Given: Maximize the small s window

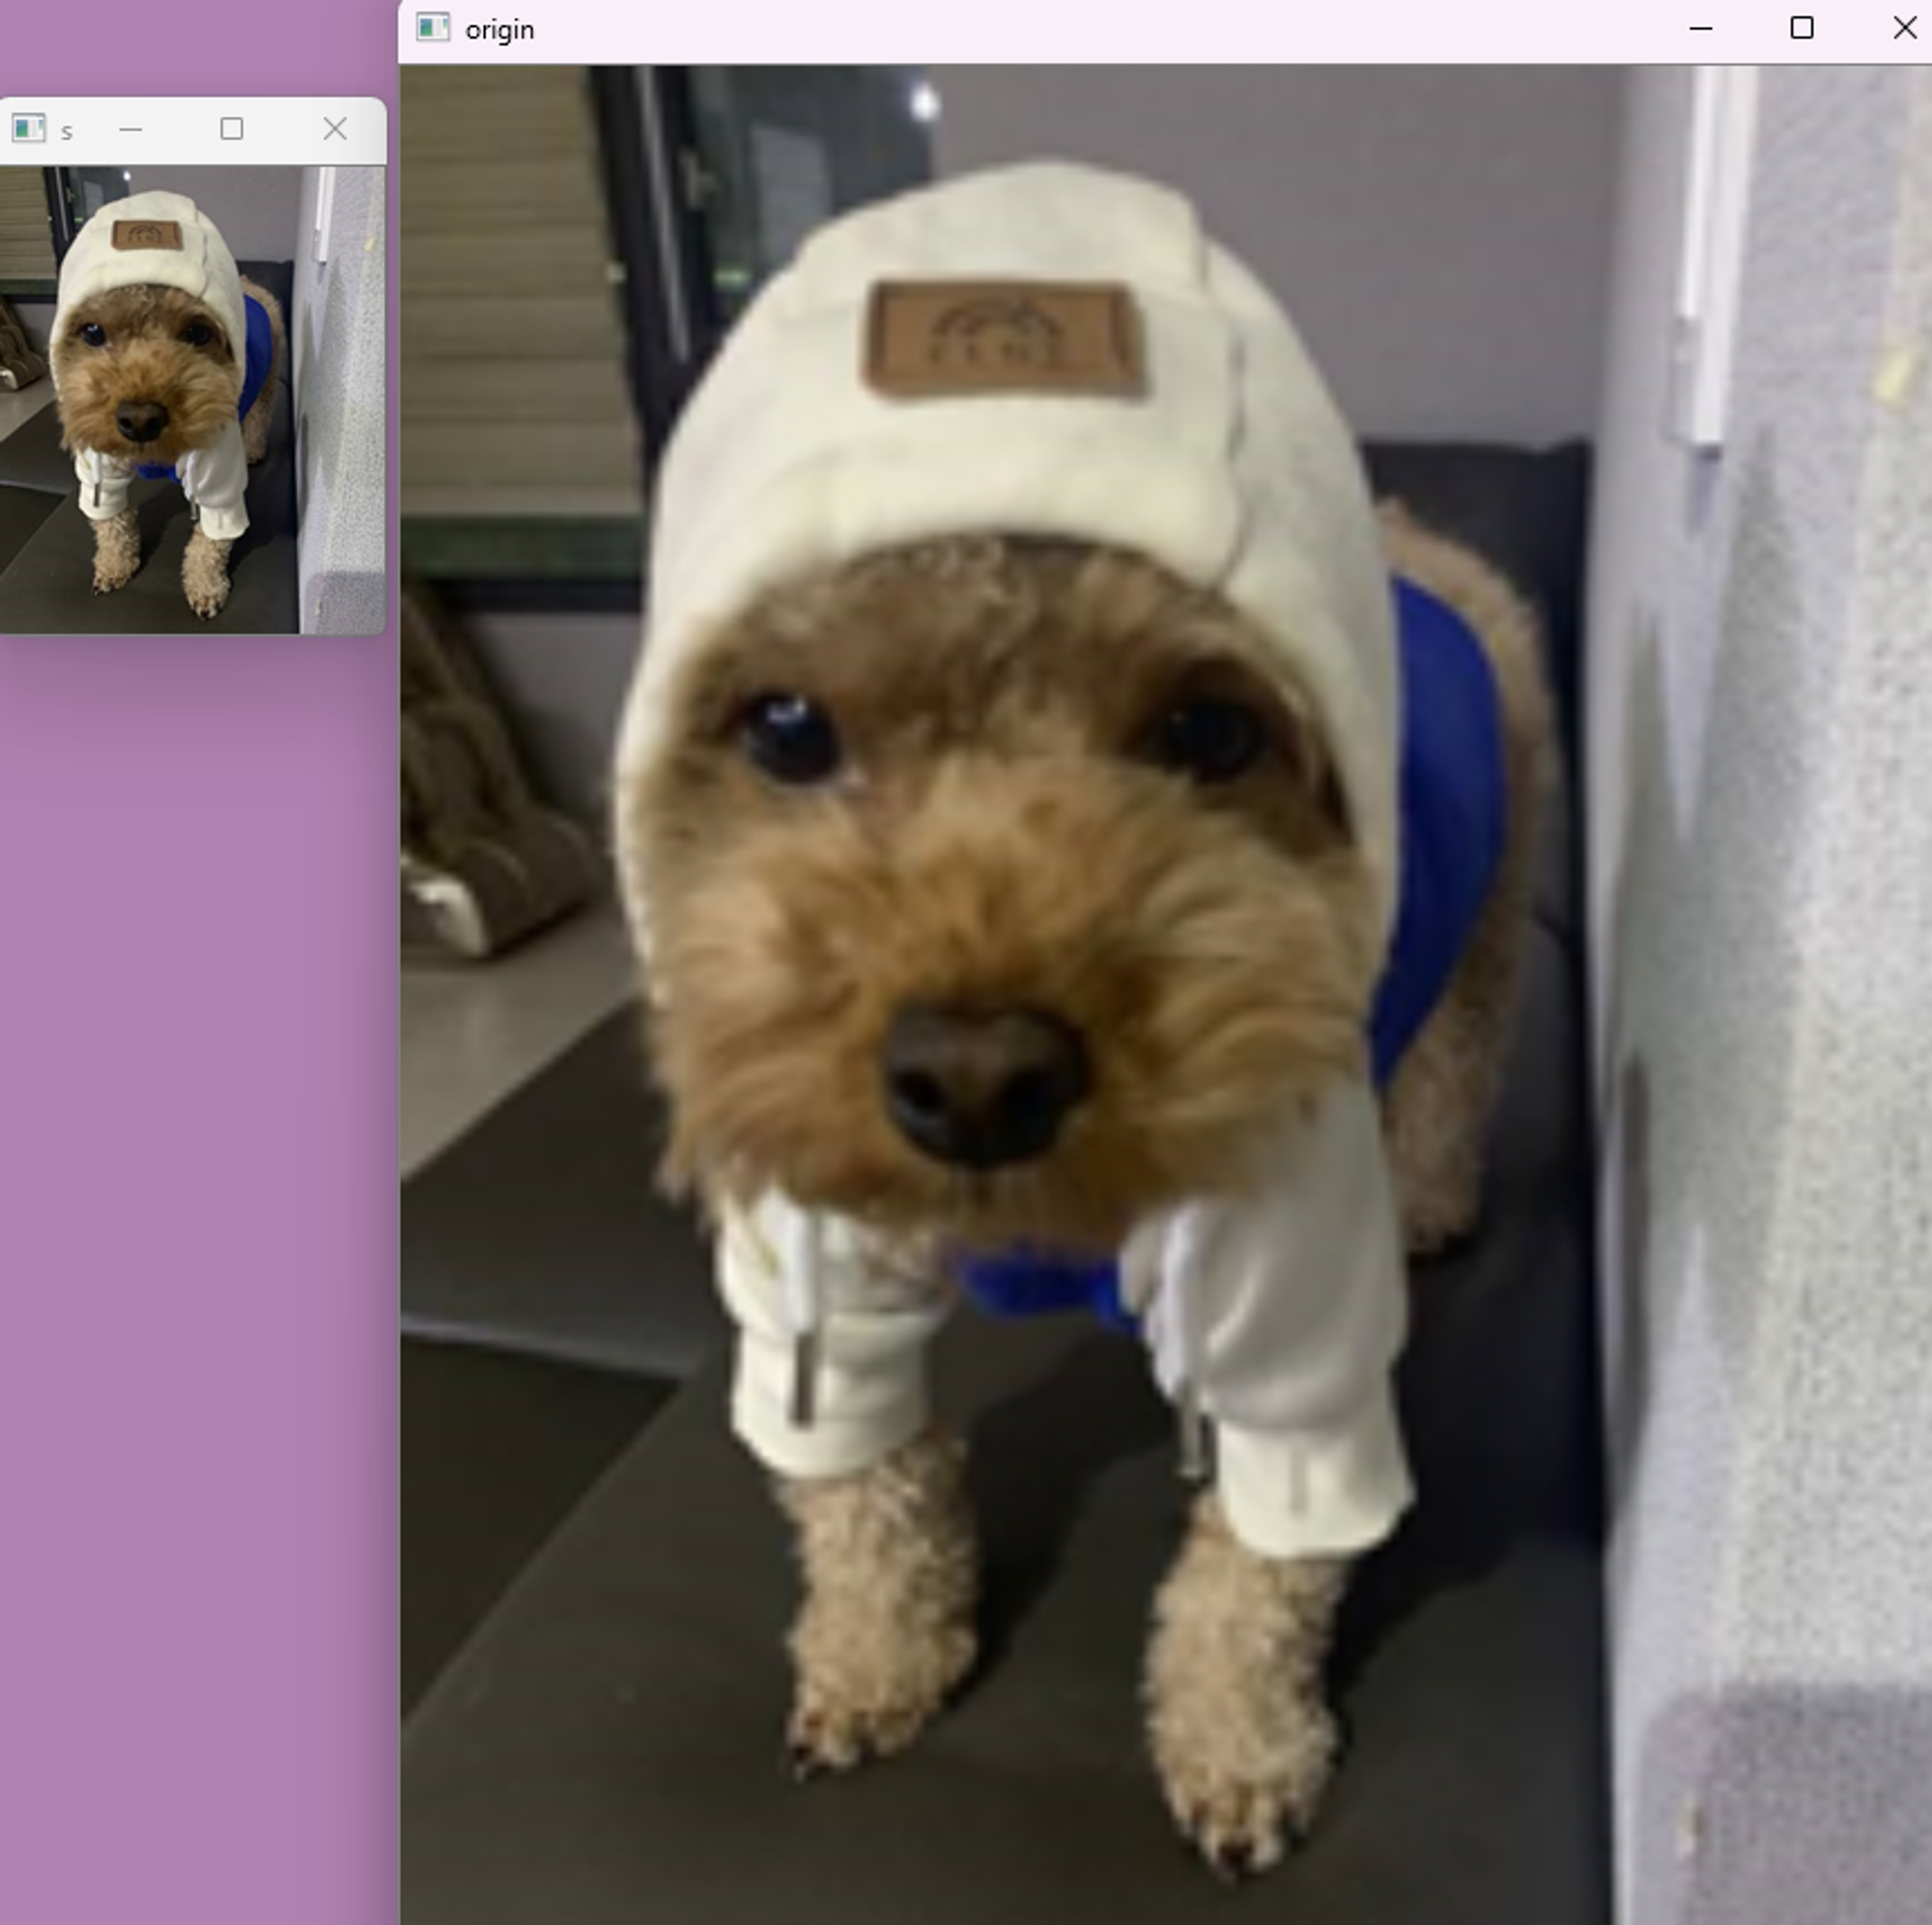Looking at the screenshot, I should coord(231,129).
